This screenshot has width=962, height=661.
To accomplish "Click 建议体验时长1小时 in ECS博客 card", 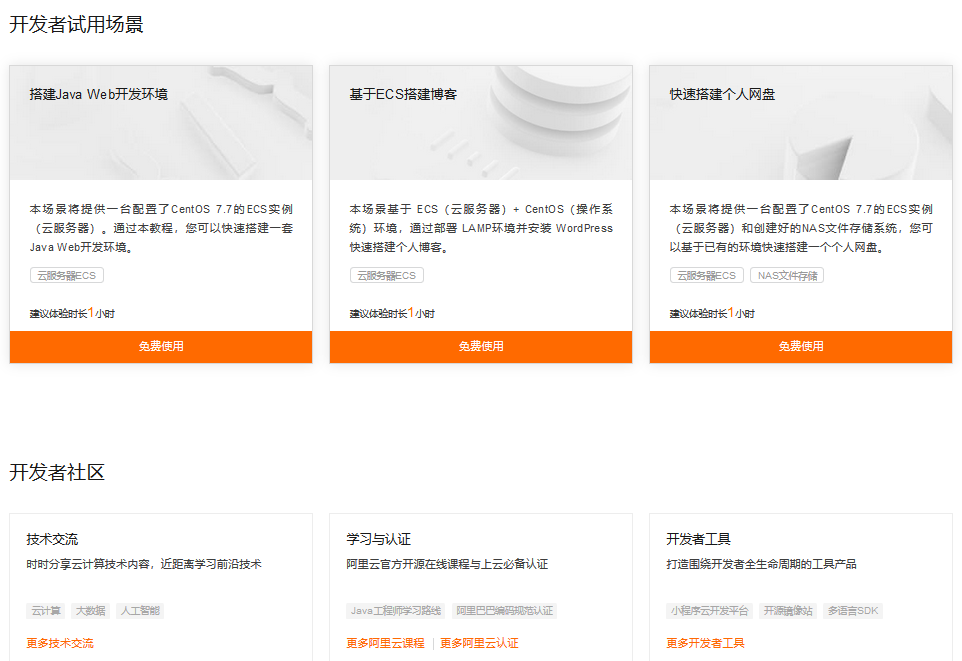I will [392, 313].
